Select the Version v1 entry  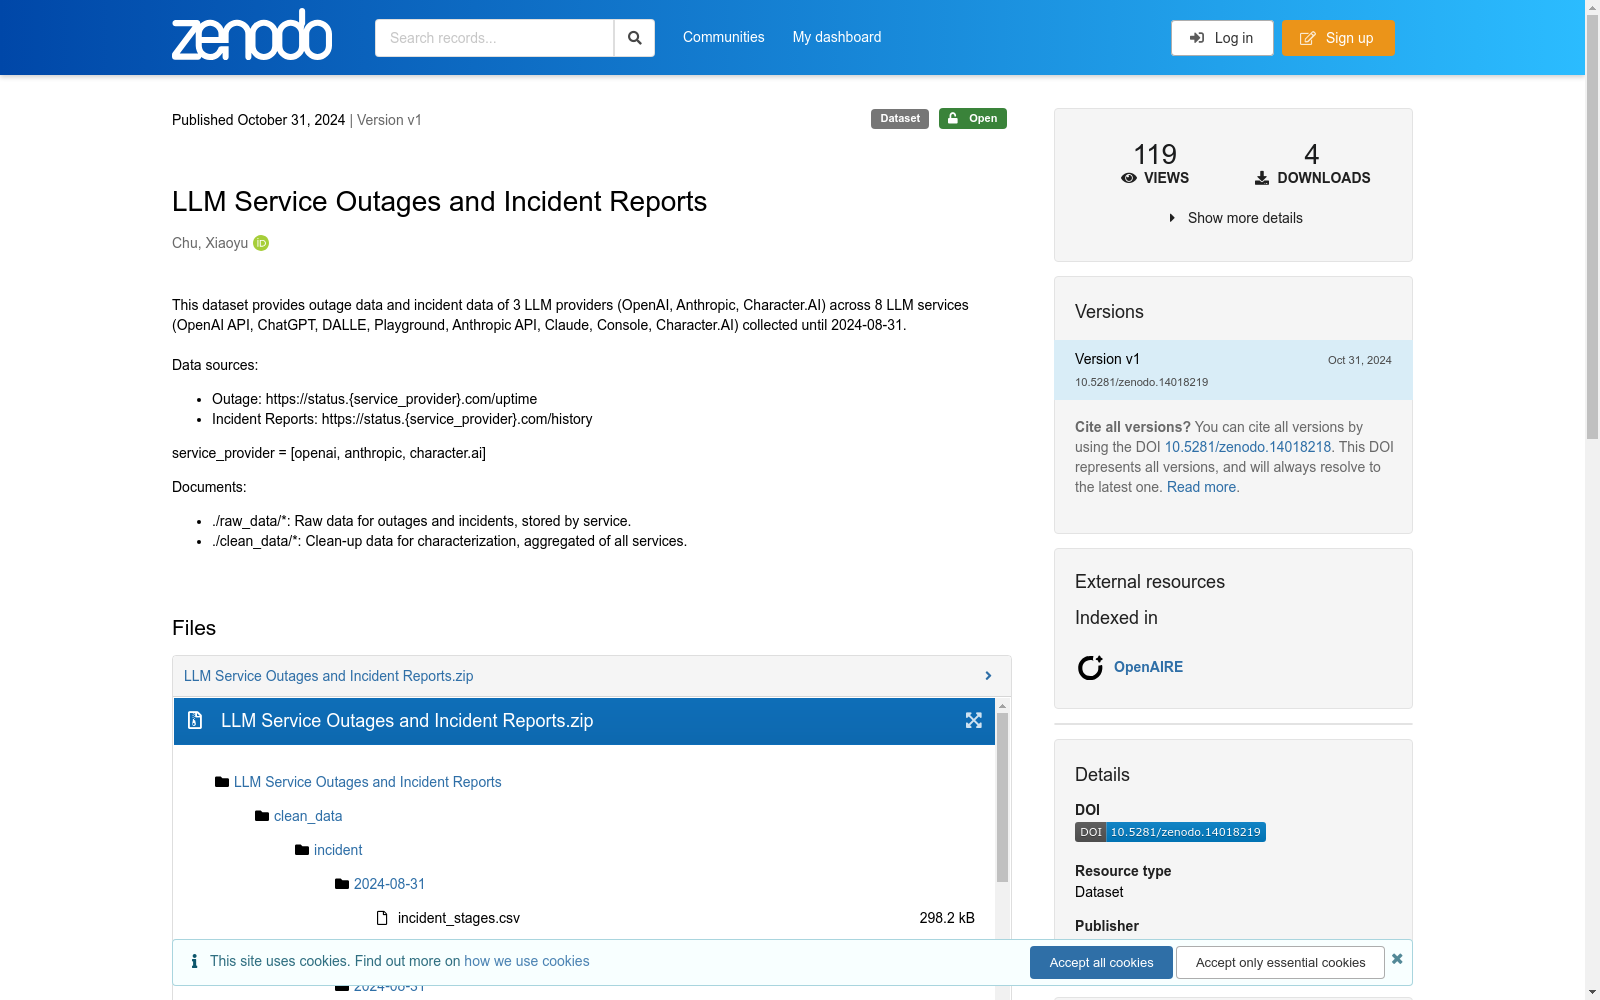(1233, 370)
